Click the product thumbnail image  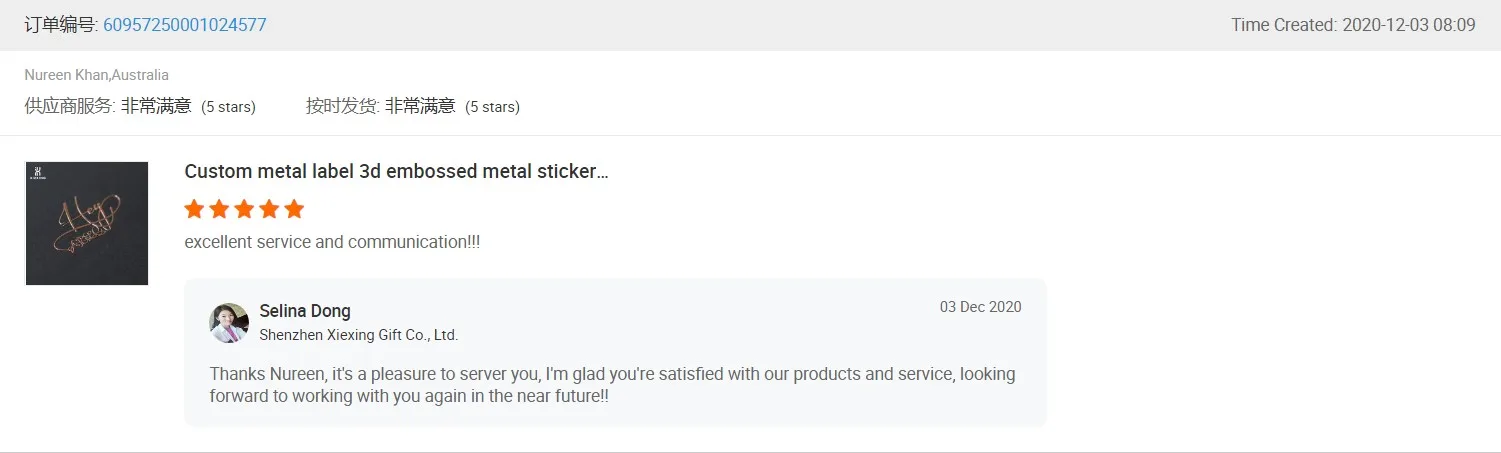87,223
